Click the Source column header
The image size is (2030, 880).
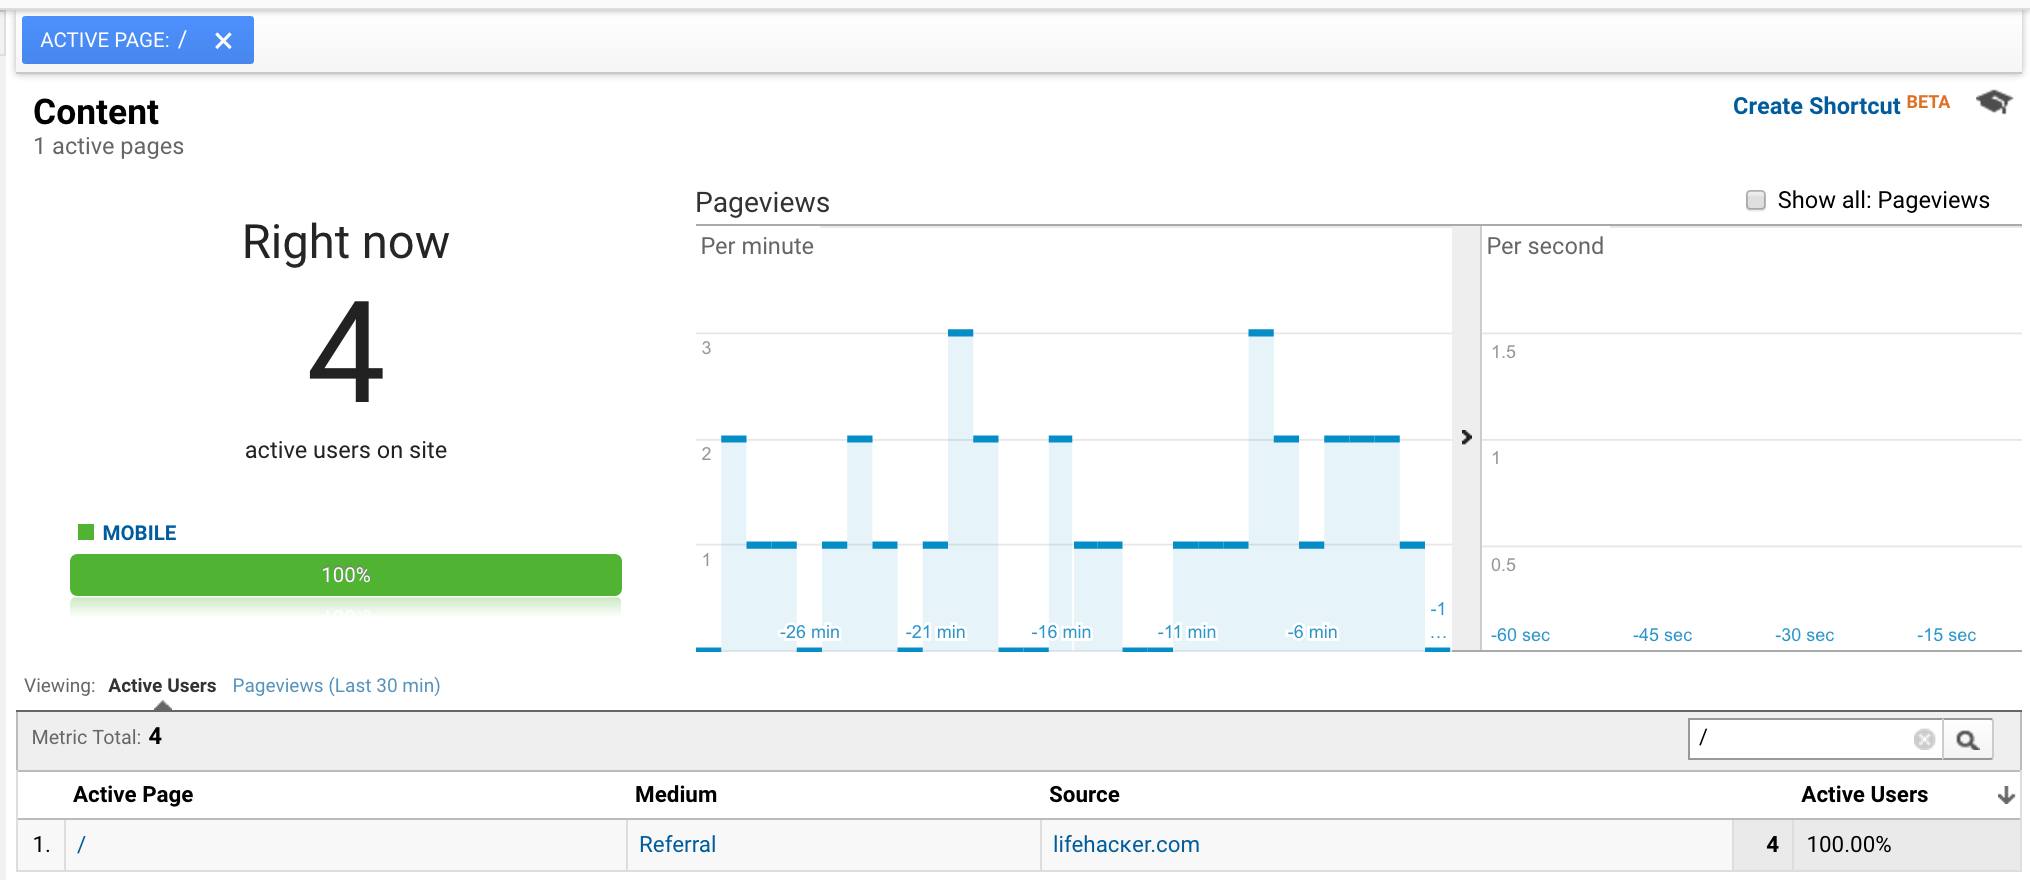[x=1084, y=794]
